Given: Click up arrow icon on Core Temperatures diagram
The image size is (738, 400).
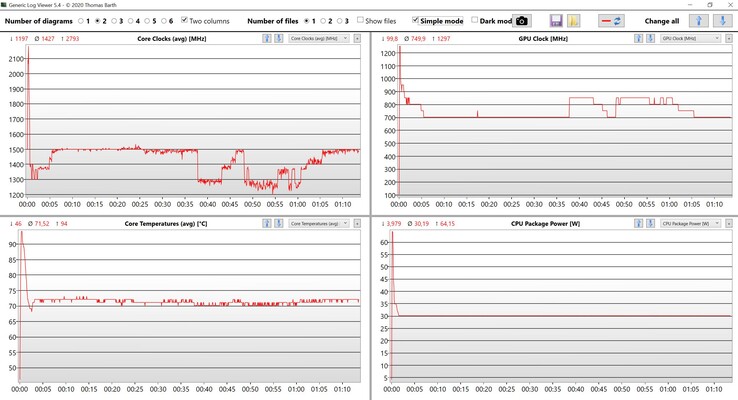Looking at the screenshot, I should coord(267,224).
